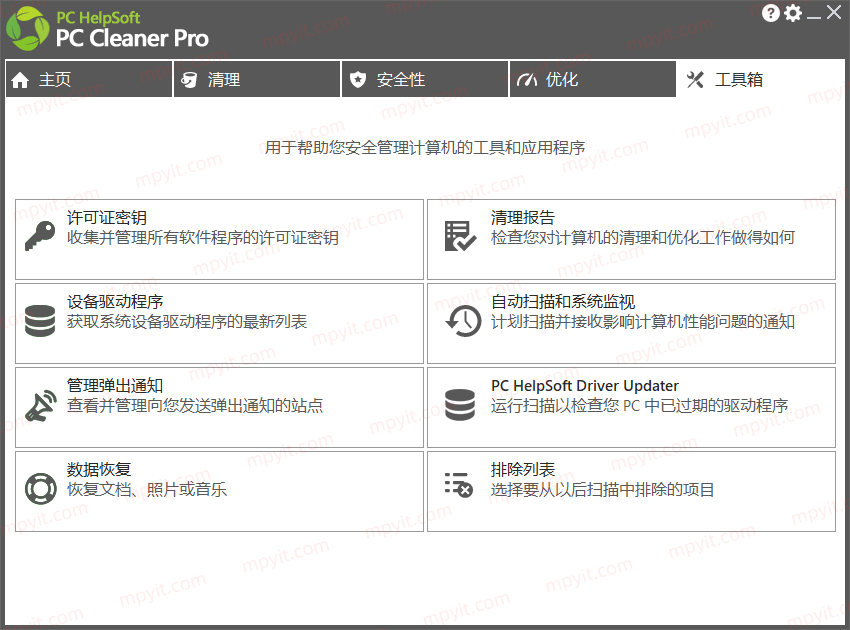Click the text 运行扫描以检查您 PC 中已过期的驱动程序

[x=640, y=406]
